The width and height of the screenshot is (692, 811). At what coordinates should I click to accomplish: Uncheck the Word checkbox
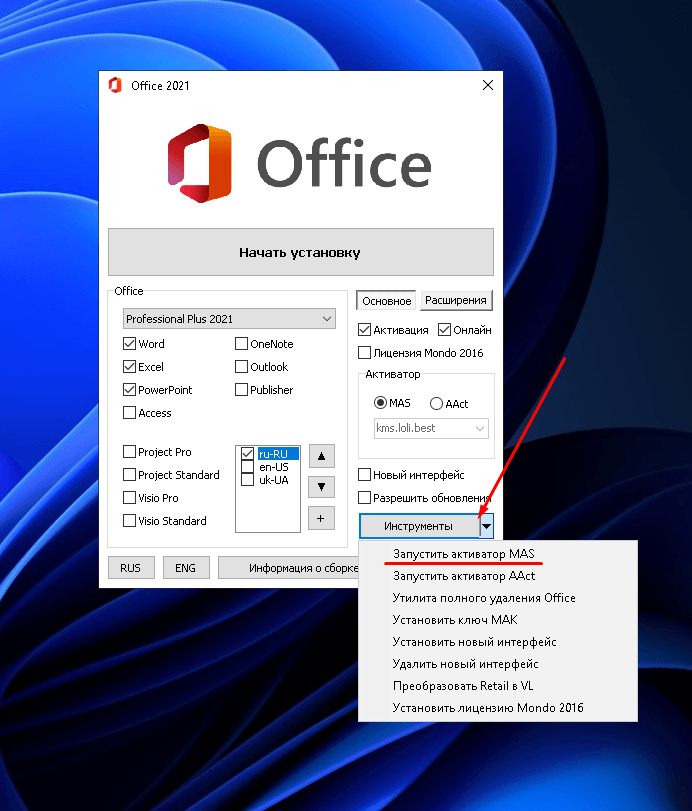[129, 343]
